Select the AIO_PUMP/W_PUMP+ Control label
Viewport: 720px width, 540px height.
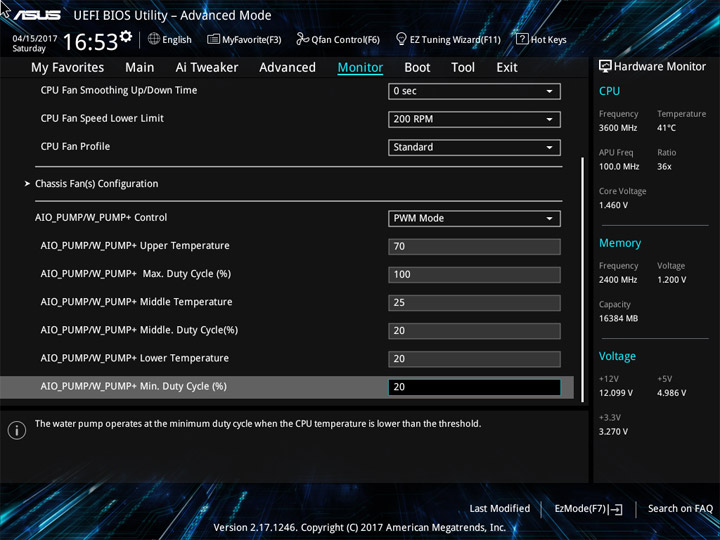coord(101,218)
